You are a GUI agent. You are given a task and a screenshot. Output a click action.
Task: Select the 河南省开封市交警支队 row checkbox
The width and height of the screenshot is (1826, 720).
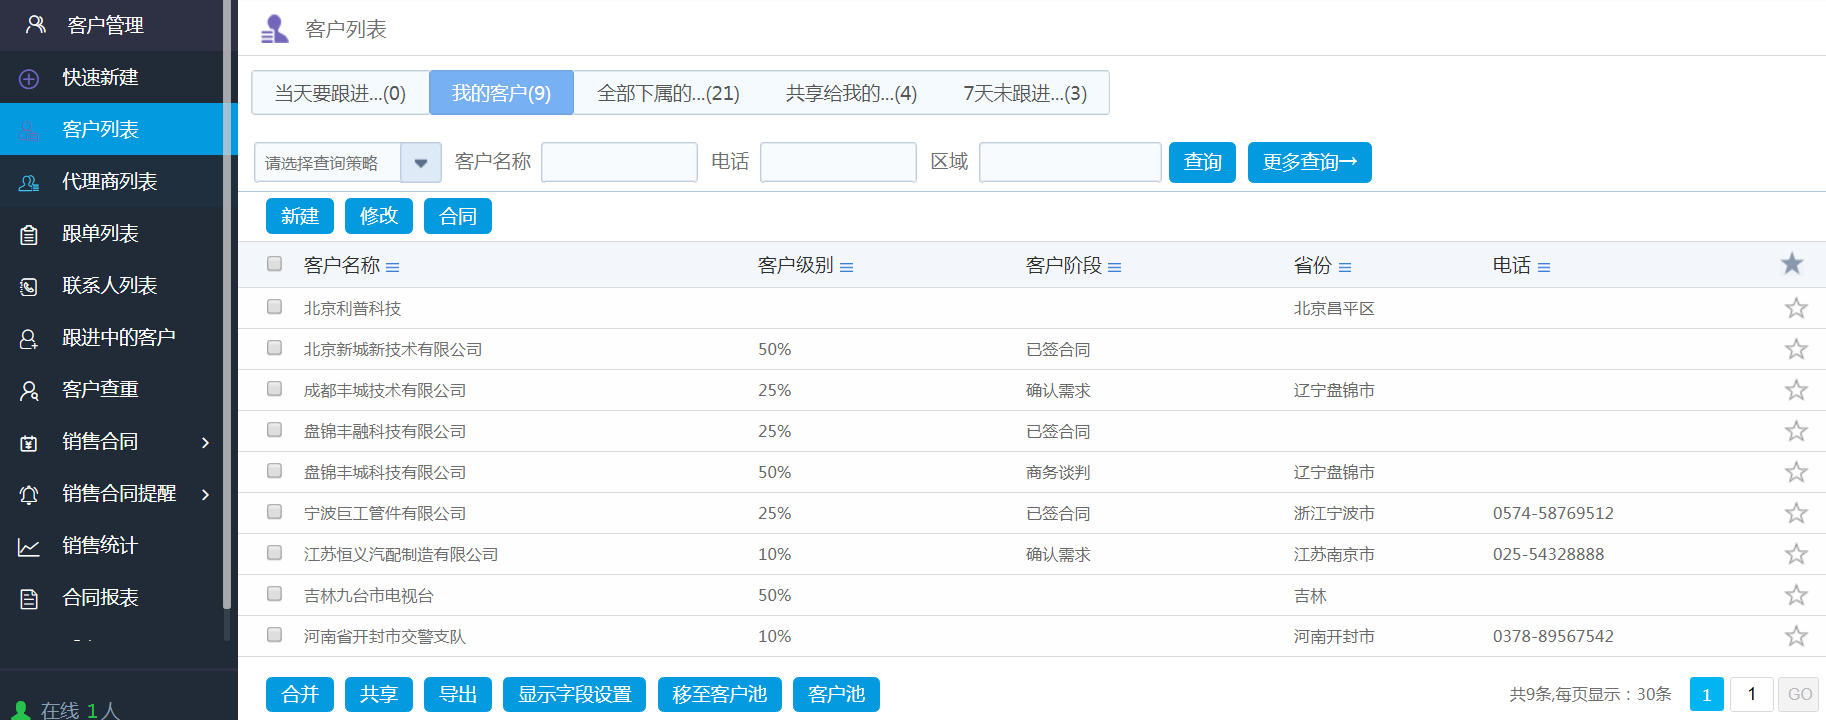(274, 635)
